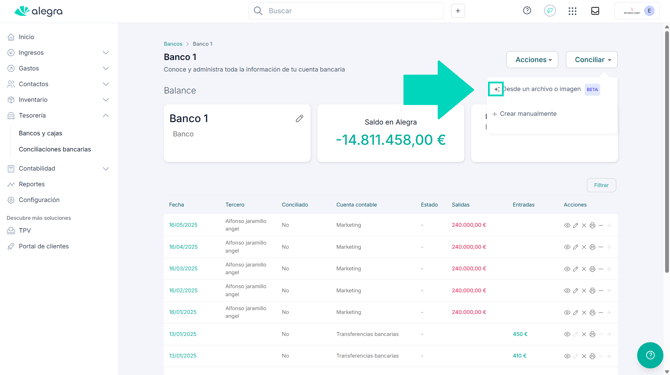Open floating help bubble at bottom right
Screen dimensions: 670x375
650,355
